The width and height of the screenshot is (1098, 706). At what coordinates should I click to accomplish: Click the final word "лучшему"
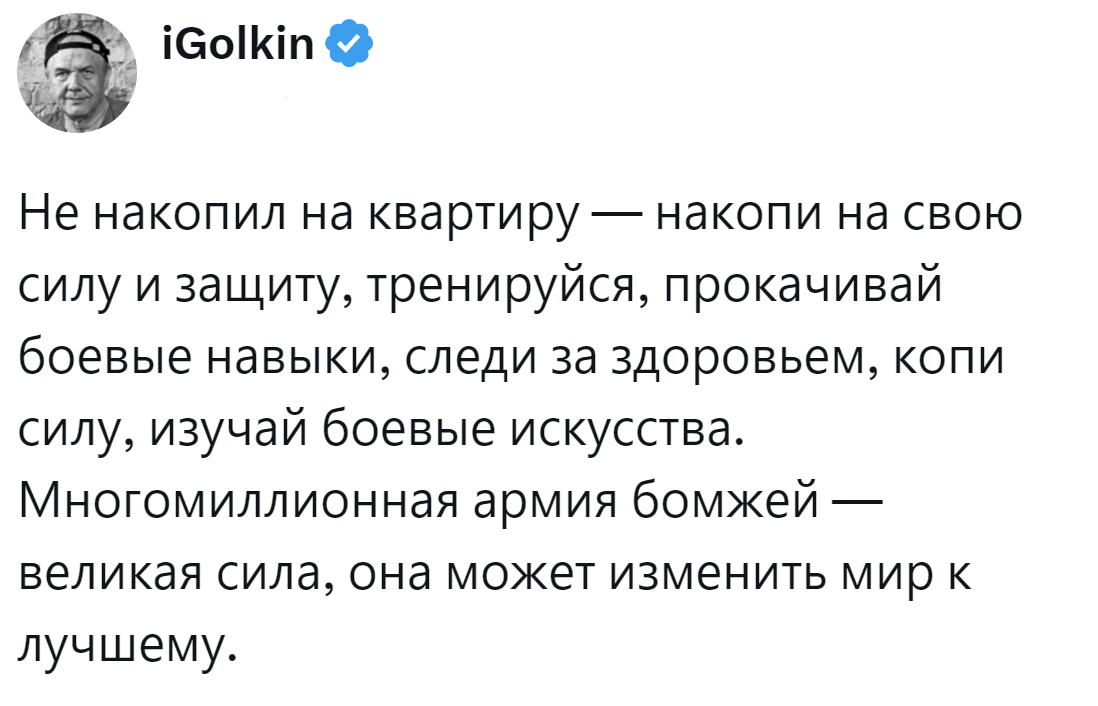click(x=124, y=645)
